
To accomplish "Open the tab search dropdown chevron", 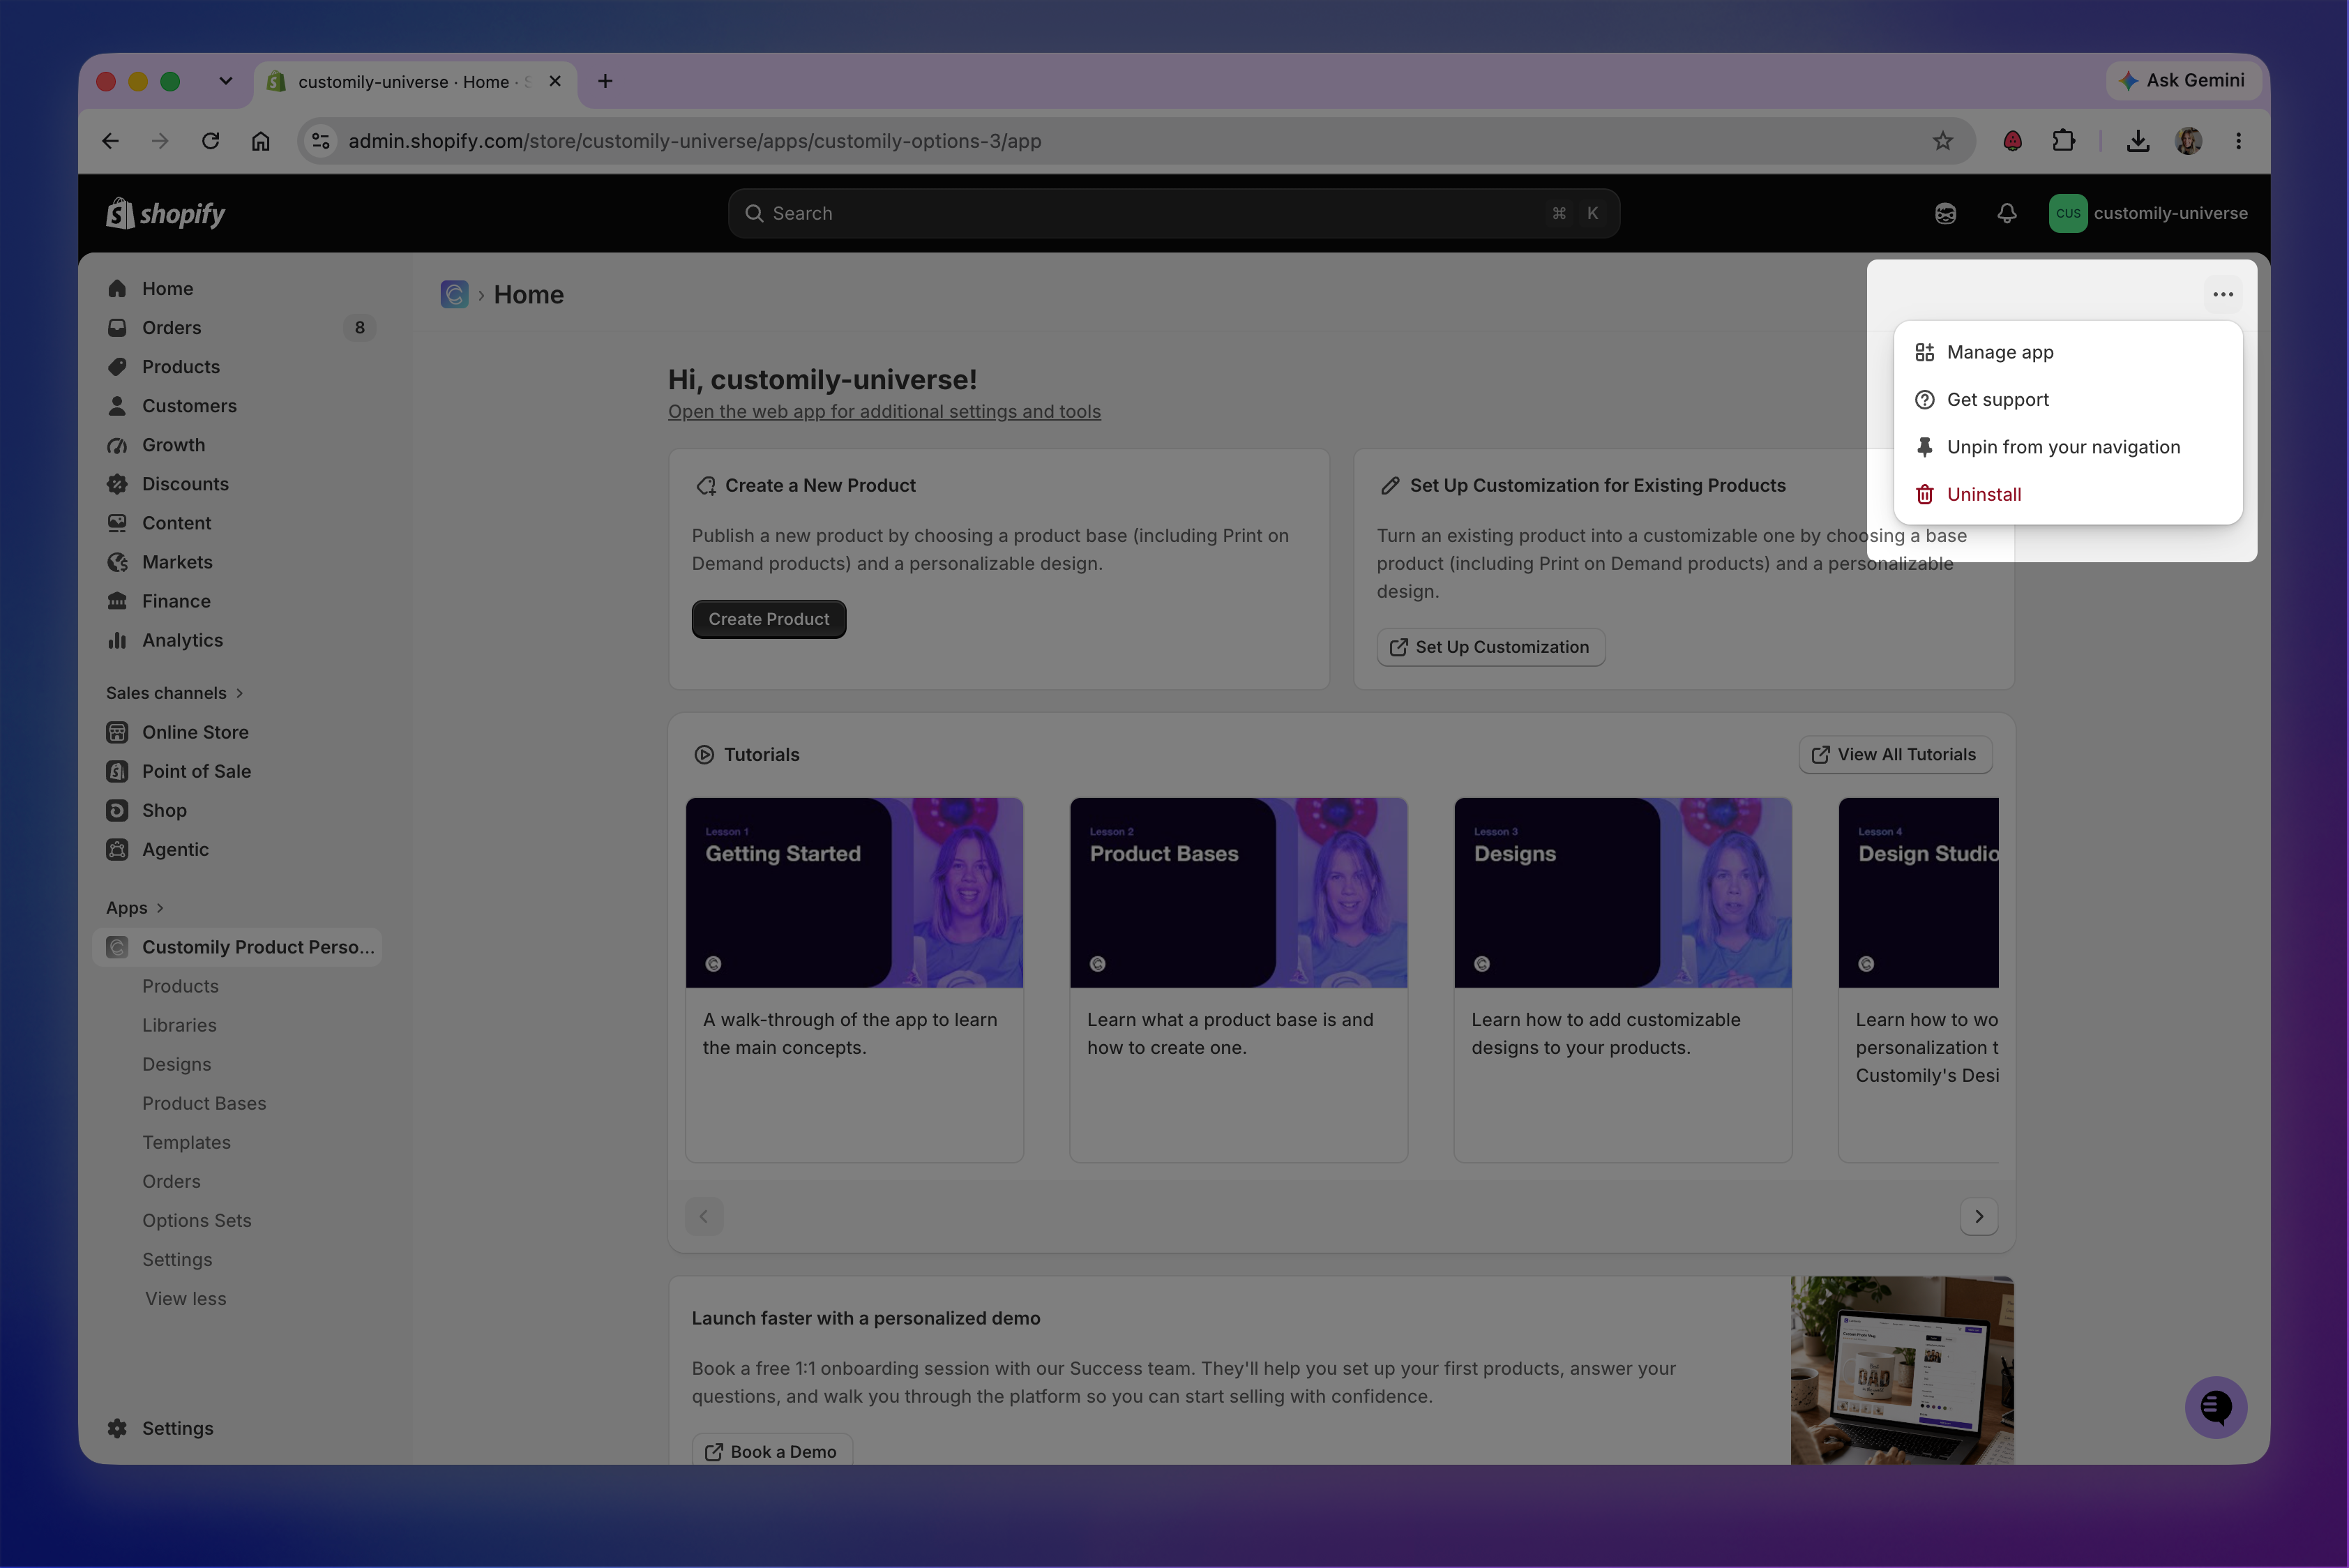I will click(x=226, y=81).
